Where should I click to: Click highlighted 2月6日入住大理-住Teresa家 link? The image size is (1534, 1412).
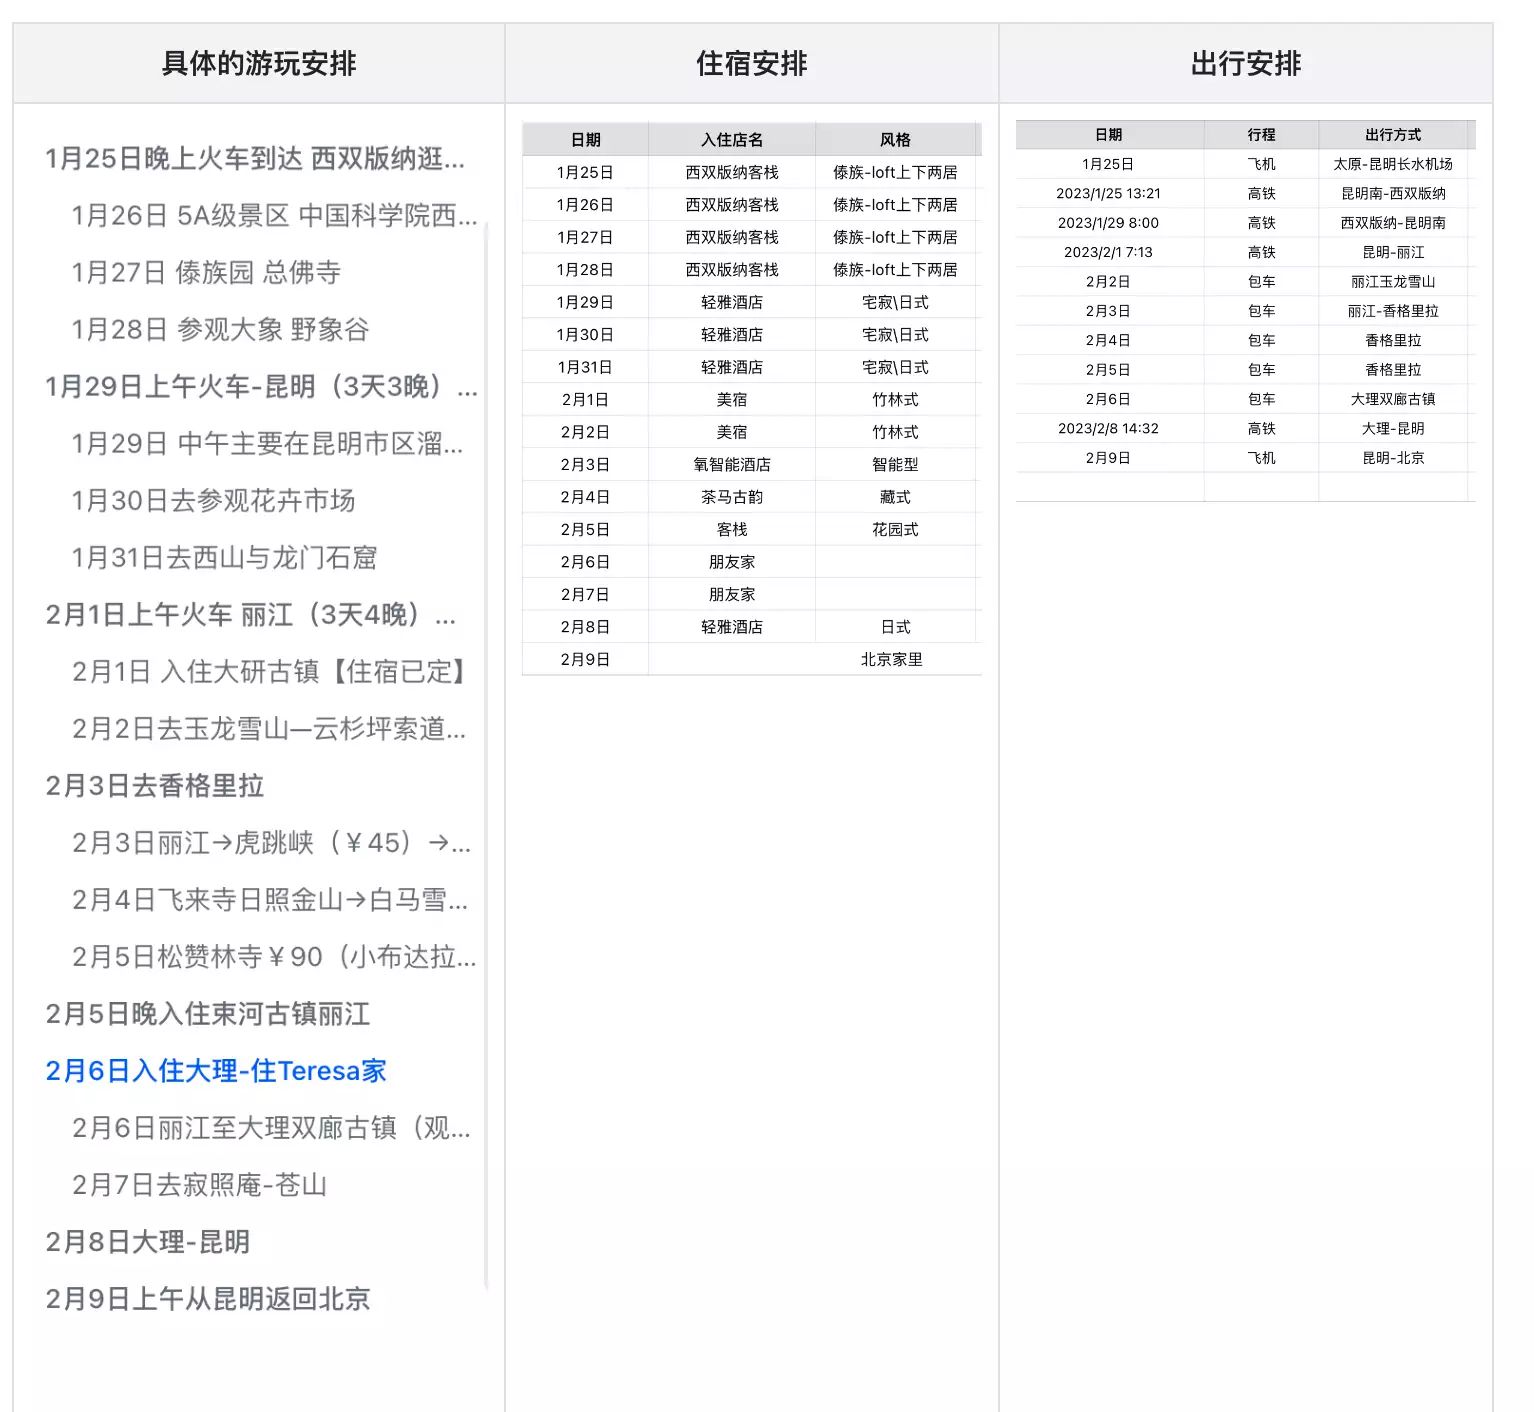coord(216,1071)
